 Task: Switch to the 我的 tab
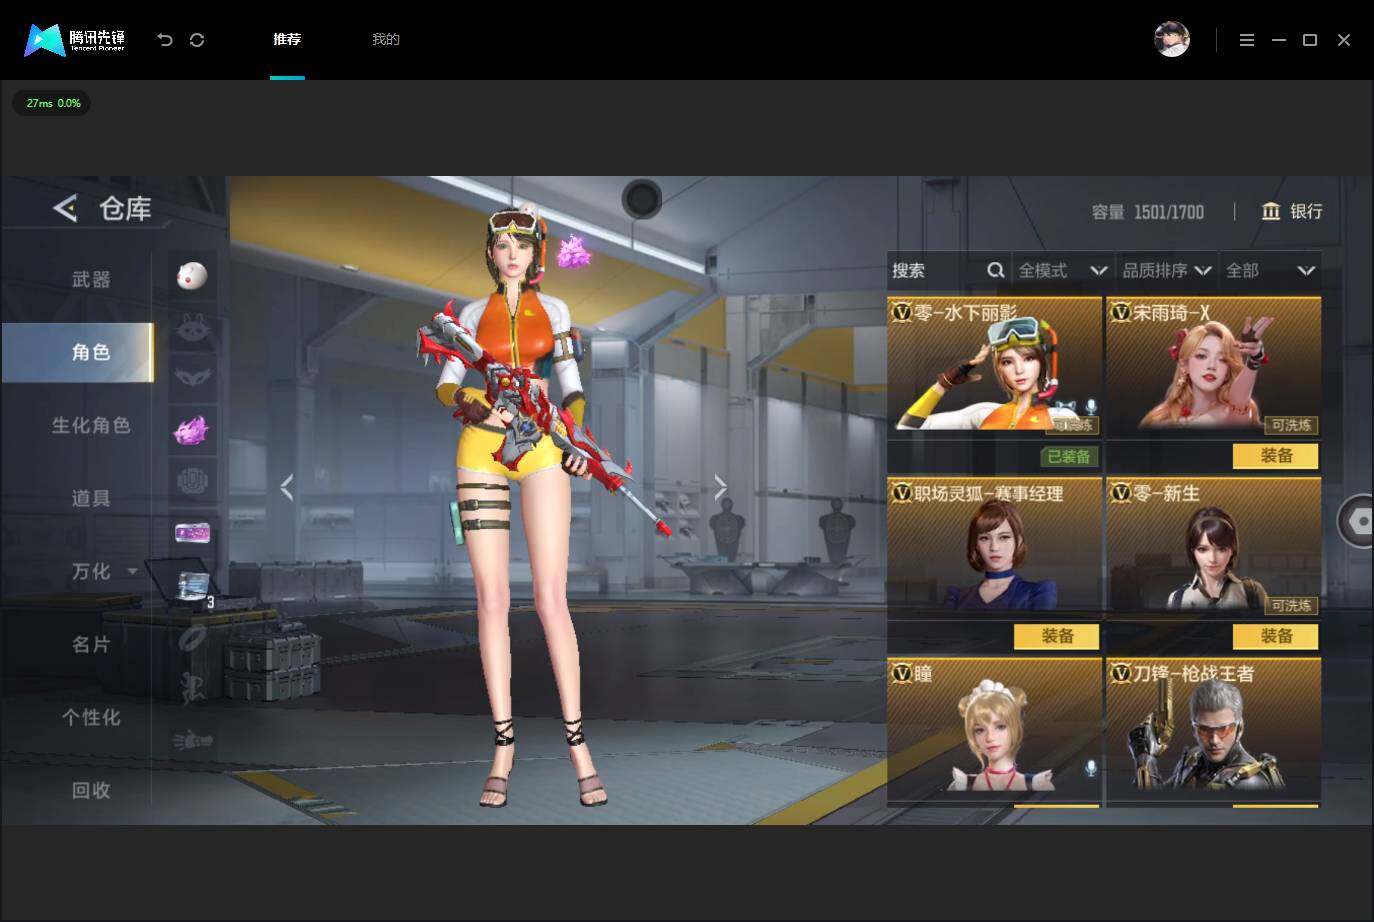[x=386, y=39]
